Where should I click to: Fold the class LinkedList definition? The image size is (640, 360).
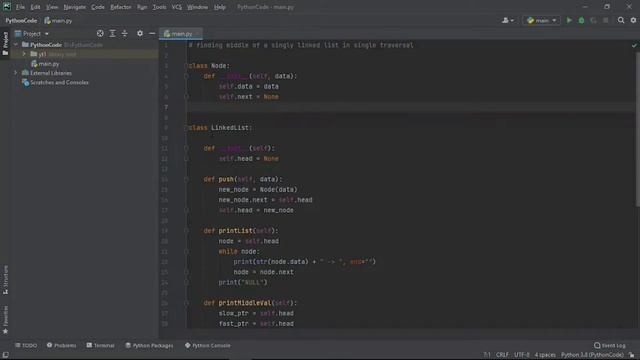click(186, 128)
